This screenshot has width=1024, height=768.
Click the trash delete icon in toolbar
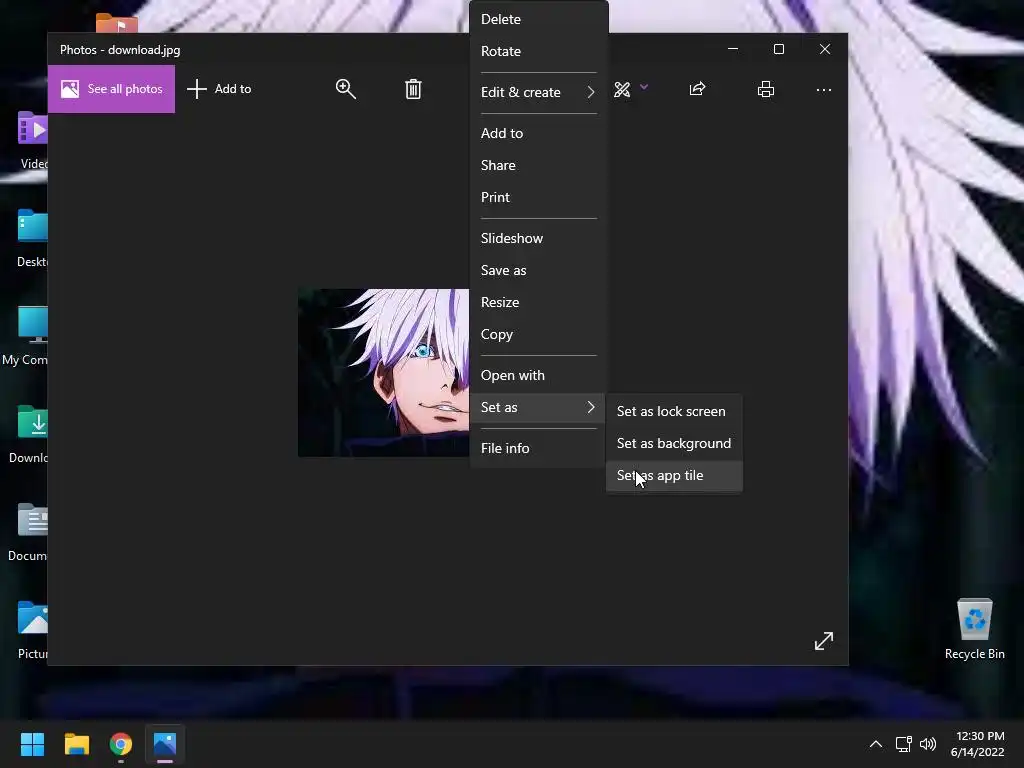point(413,89)
